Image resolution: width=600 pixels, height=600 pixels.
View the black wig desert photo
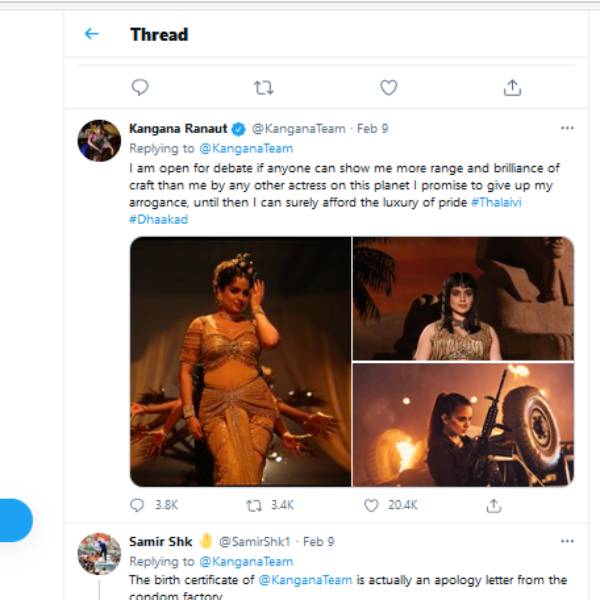(x=463, y=298)
